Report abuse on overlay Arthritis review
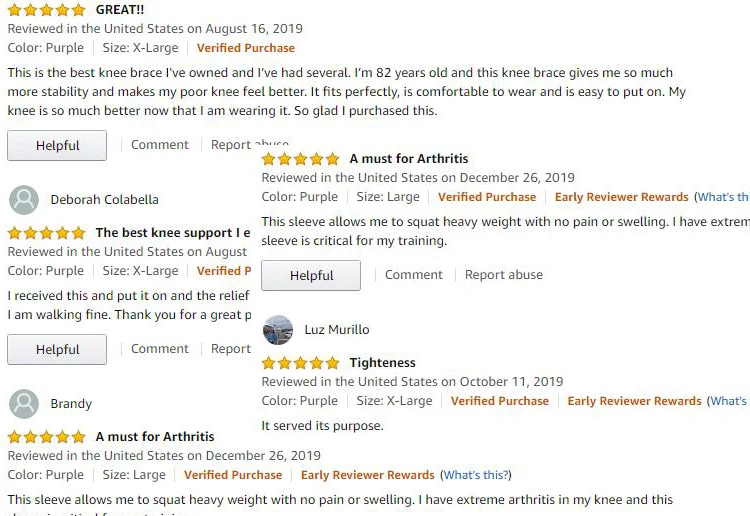 pos(503,275)
